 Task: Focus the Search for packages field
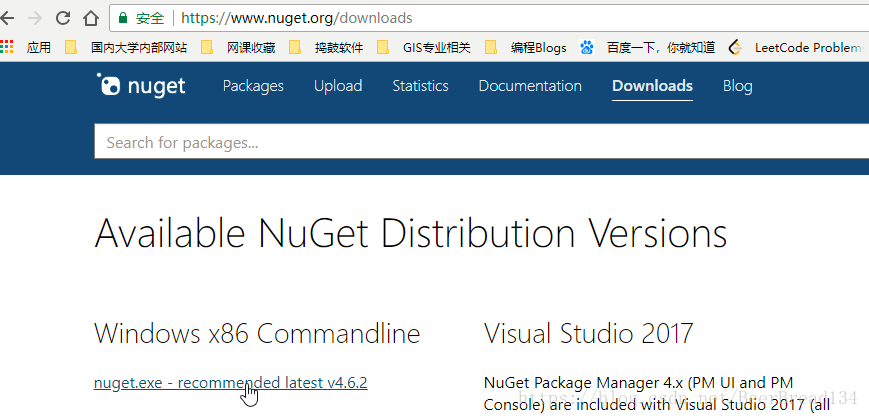coord(480,142)
